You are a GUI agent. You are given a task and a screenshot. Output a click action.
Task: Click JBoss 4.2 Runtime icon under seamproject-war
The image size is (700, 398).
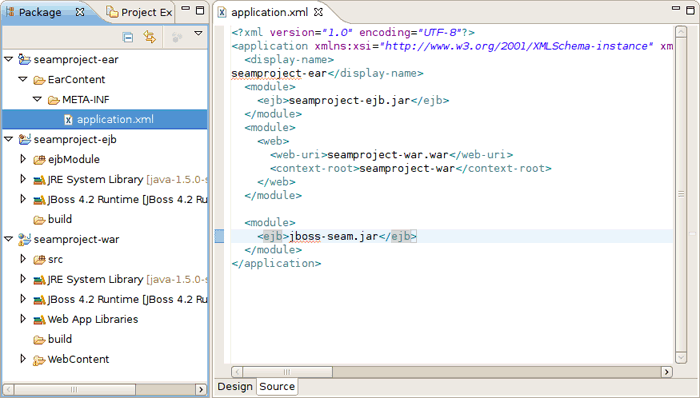tap(39, 299)
